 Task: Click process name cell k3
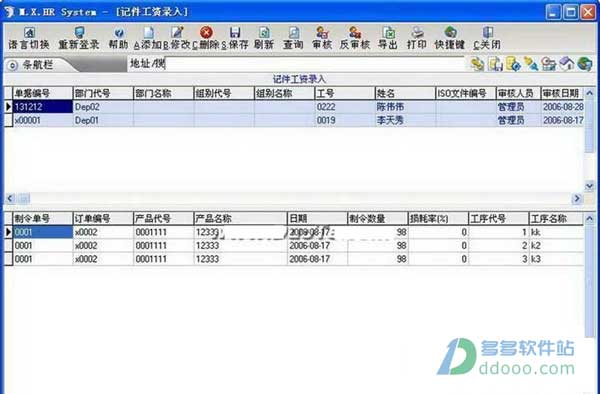(x=556, y=259)
